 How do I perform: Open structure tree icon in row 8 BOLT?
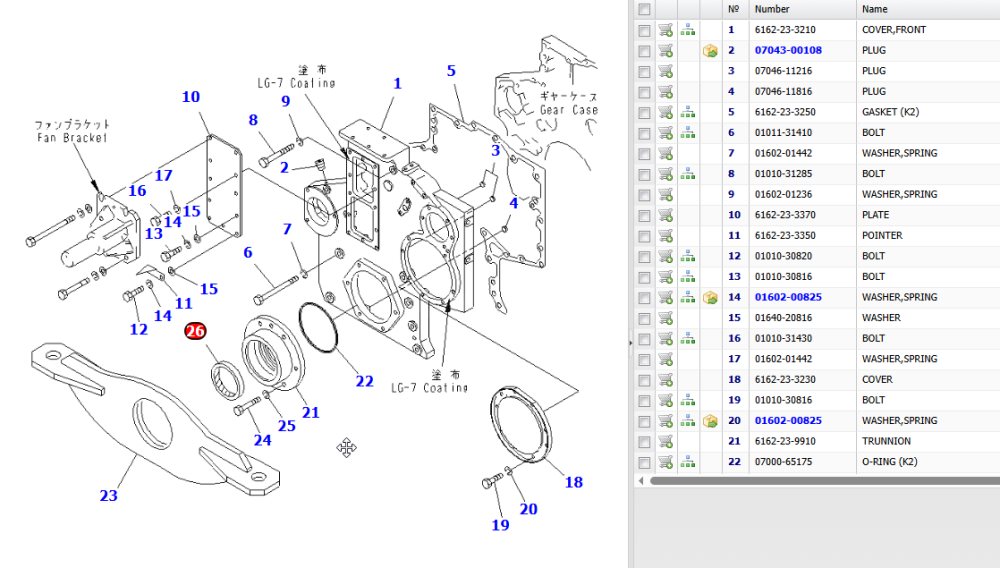688,174
